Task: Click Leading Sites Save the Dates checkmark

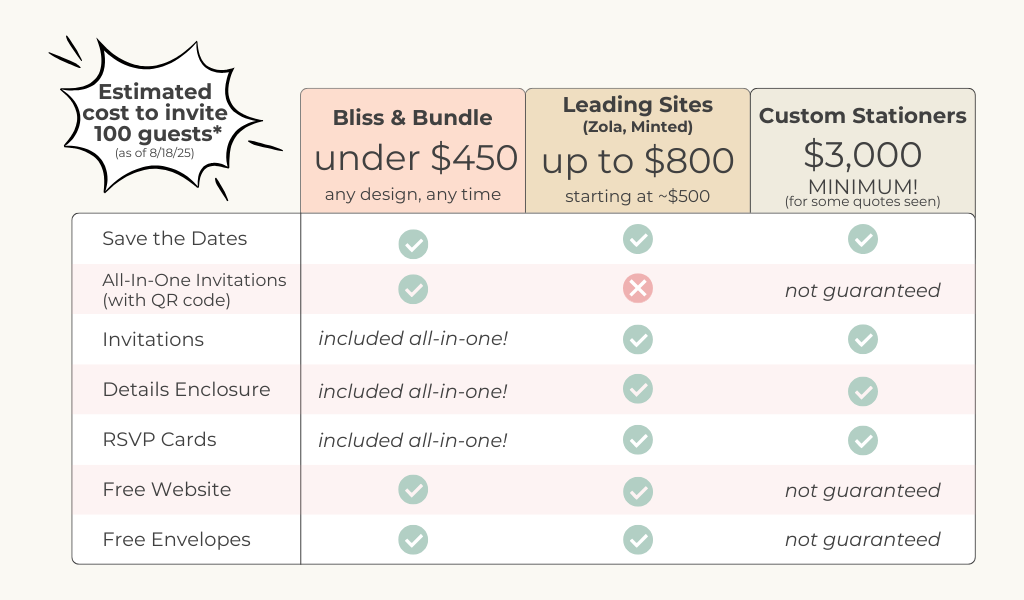Action: pos(638,239)
